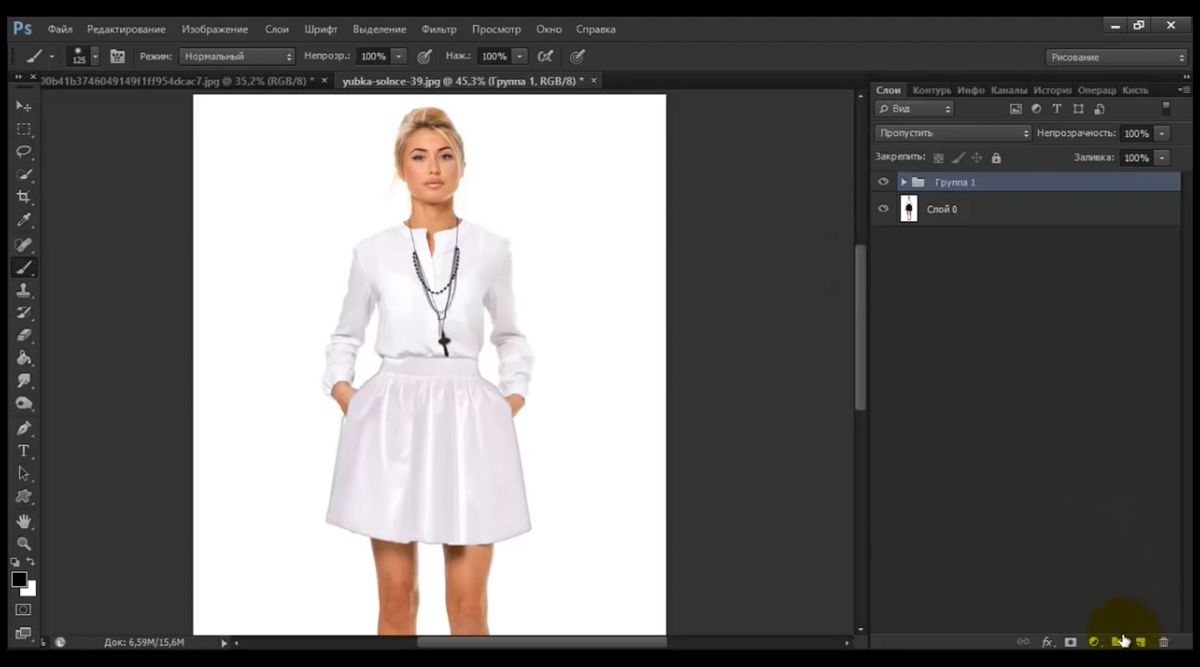The width and height of the screenshot is (1200, 667).
Task: Select the Path Selection arrow tool
Action: point(24,475)
